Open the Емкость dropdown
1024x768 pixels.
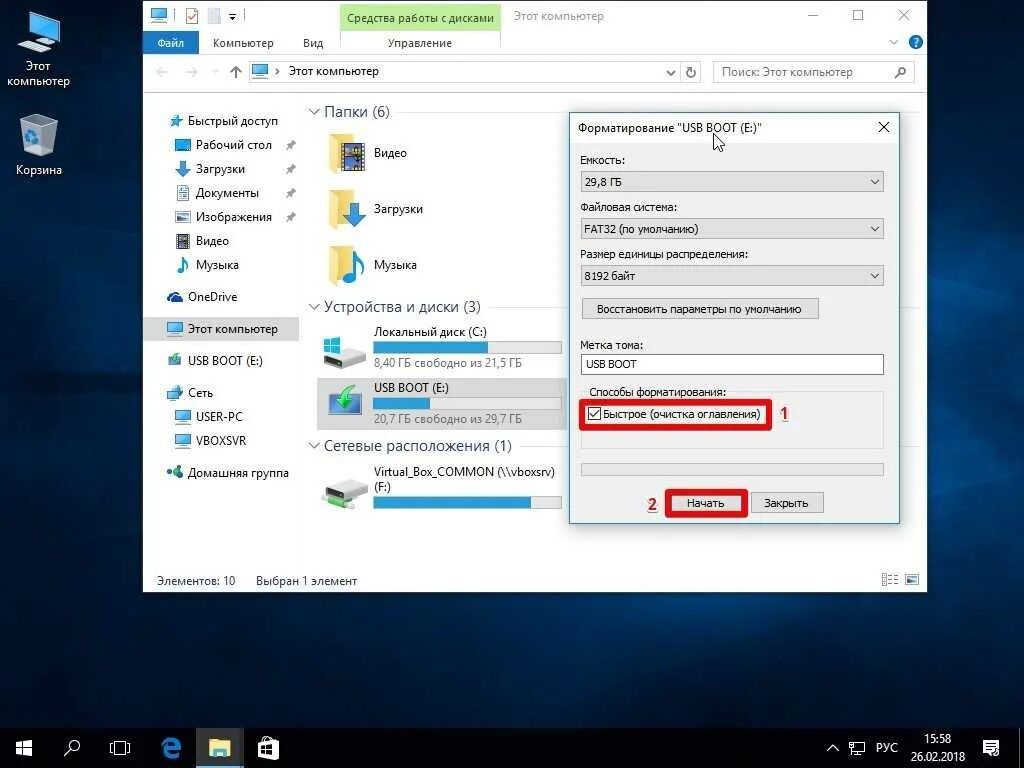click(732, 182)
